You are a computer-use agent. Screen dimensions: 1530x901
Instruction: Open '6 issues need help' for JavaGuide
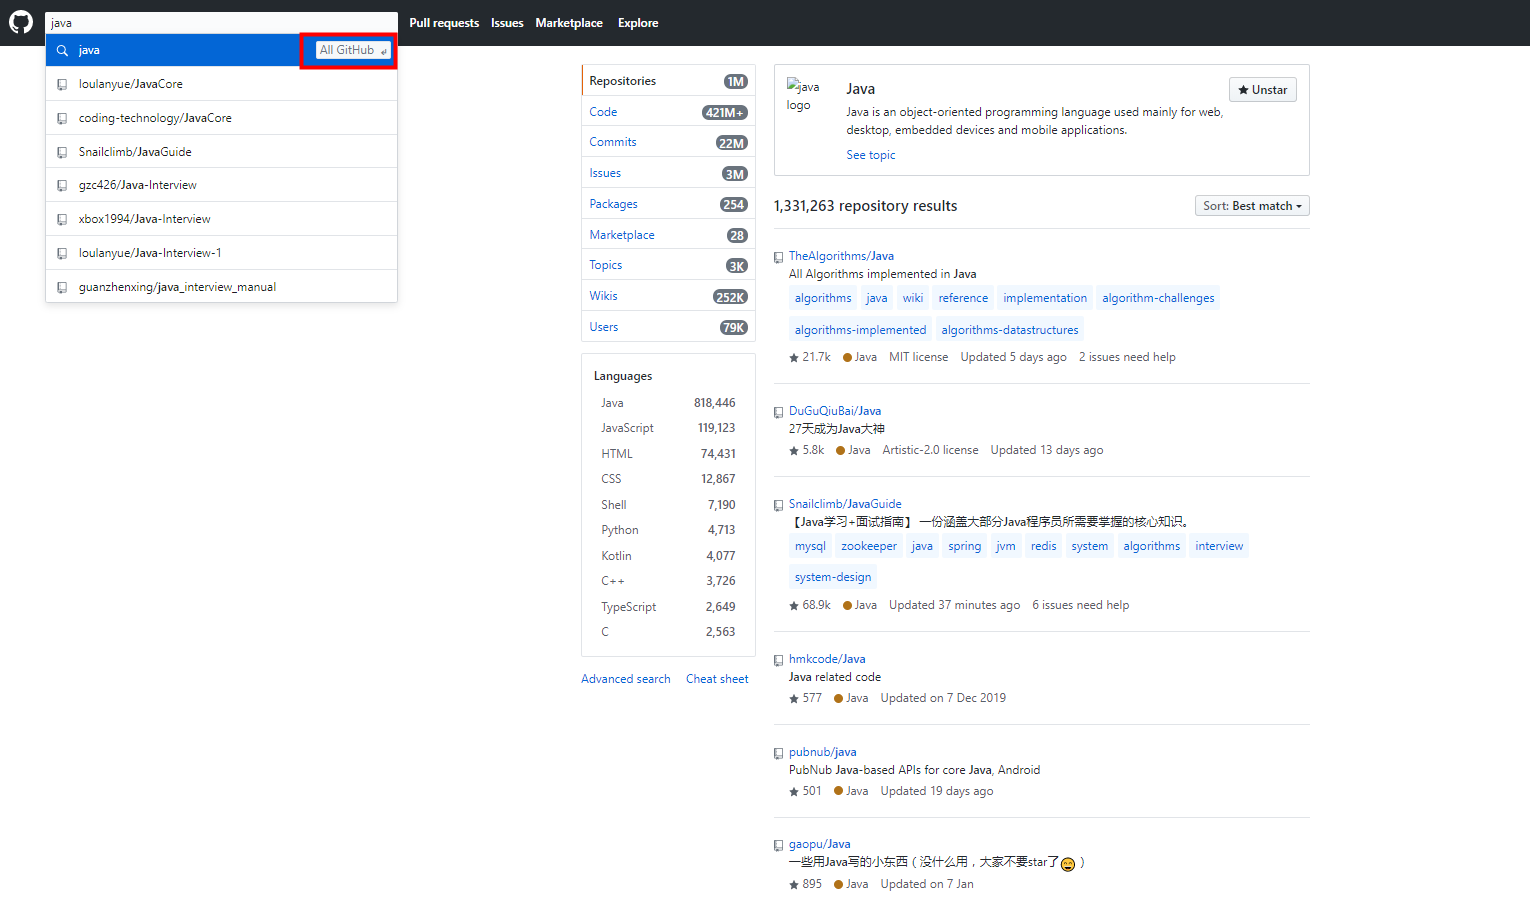pyautogui.click(x=1080, y=605)
